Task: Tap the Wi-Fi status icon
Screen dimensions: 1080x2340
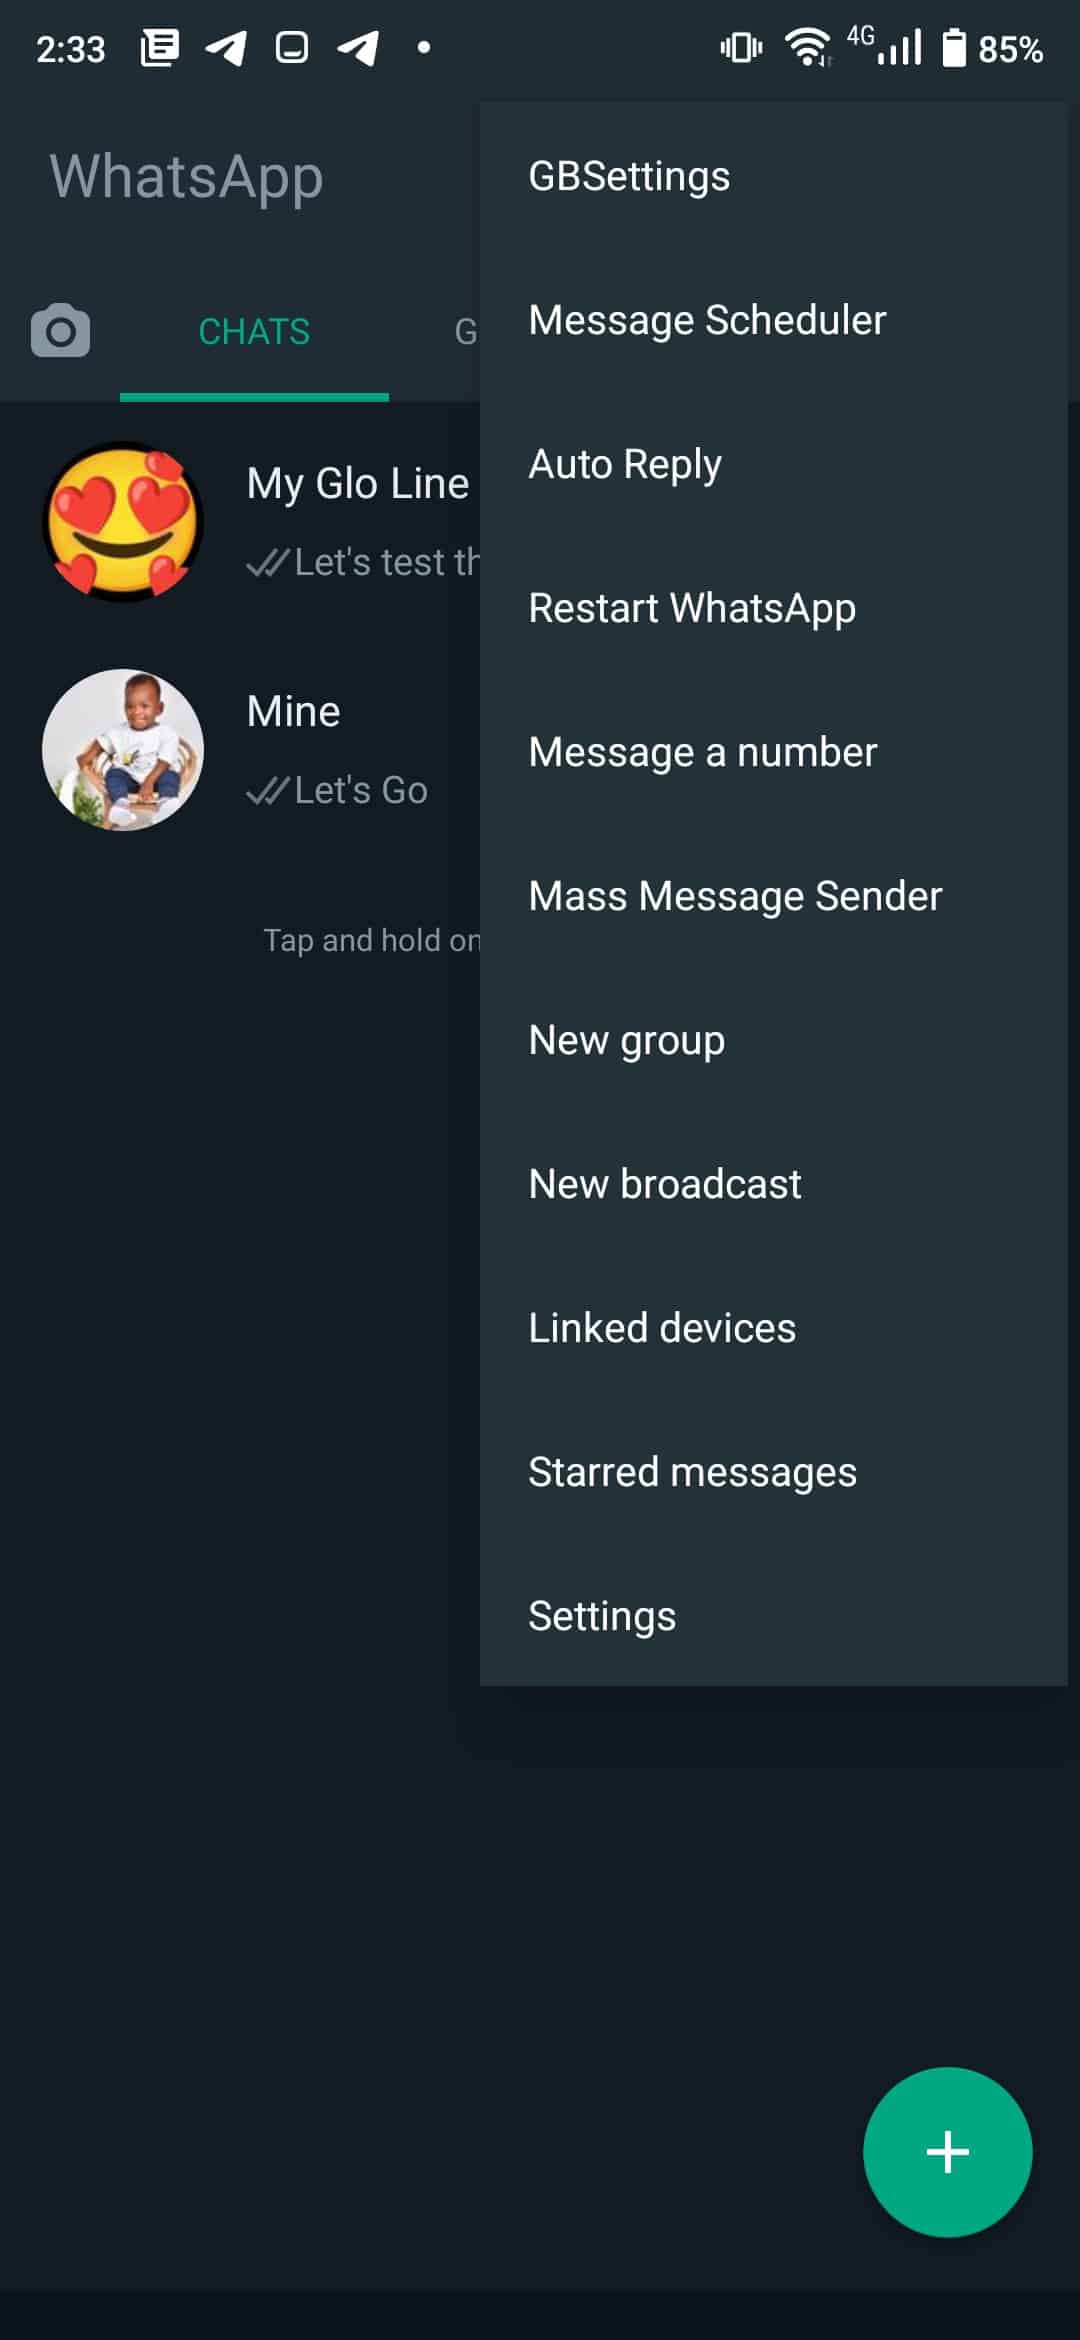Action: coord(807,48)
